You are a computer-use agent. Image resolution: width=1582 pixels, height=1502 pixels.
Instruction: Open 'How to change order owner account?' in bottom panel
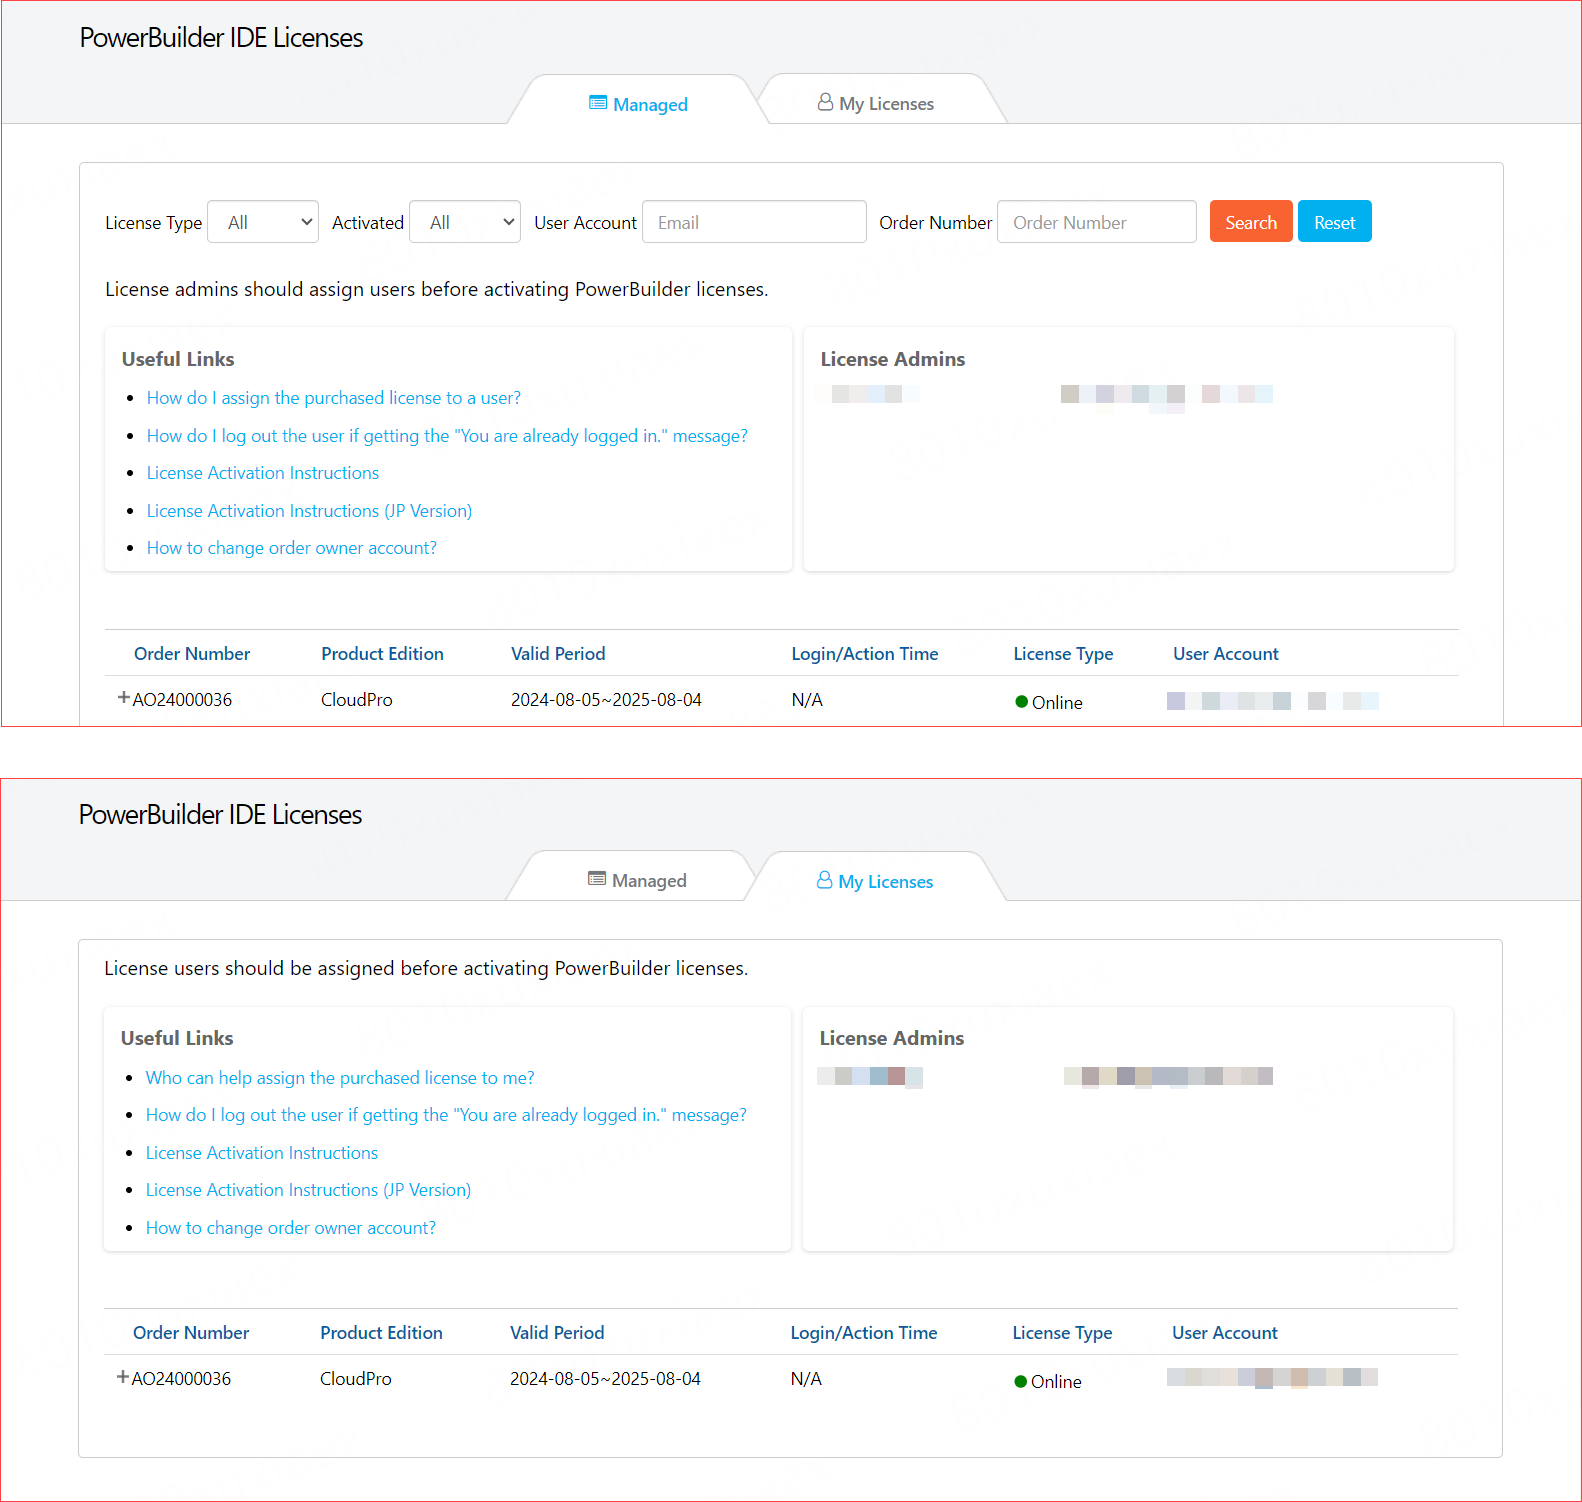click(x=291, y=1228)
